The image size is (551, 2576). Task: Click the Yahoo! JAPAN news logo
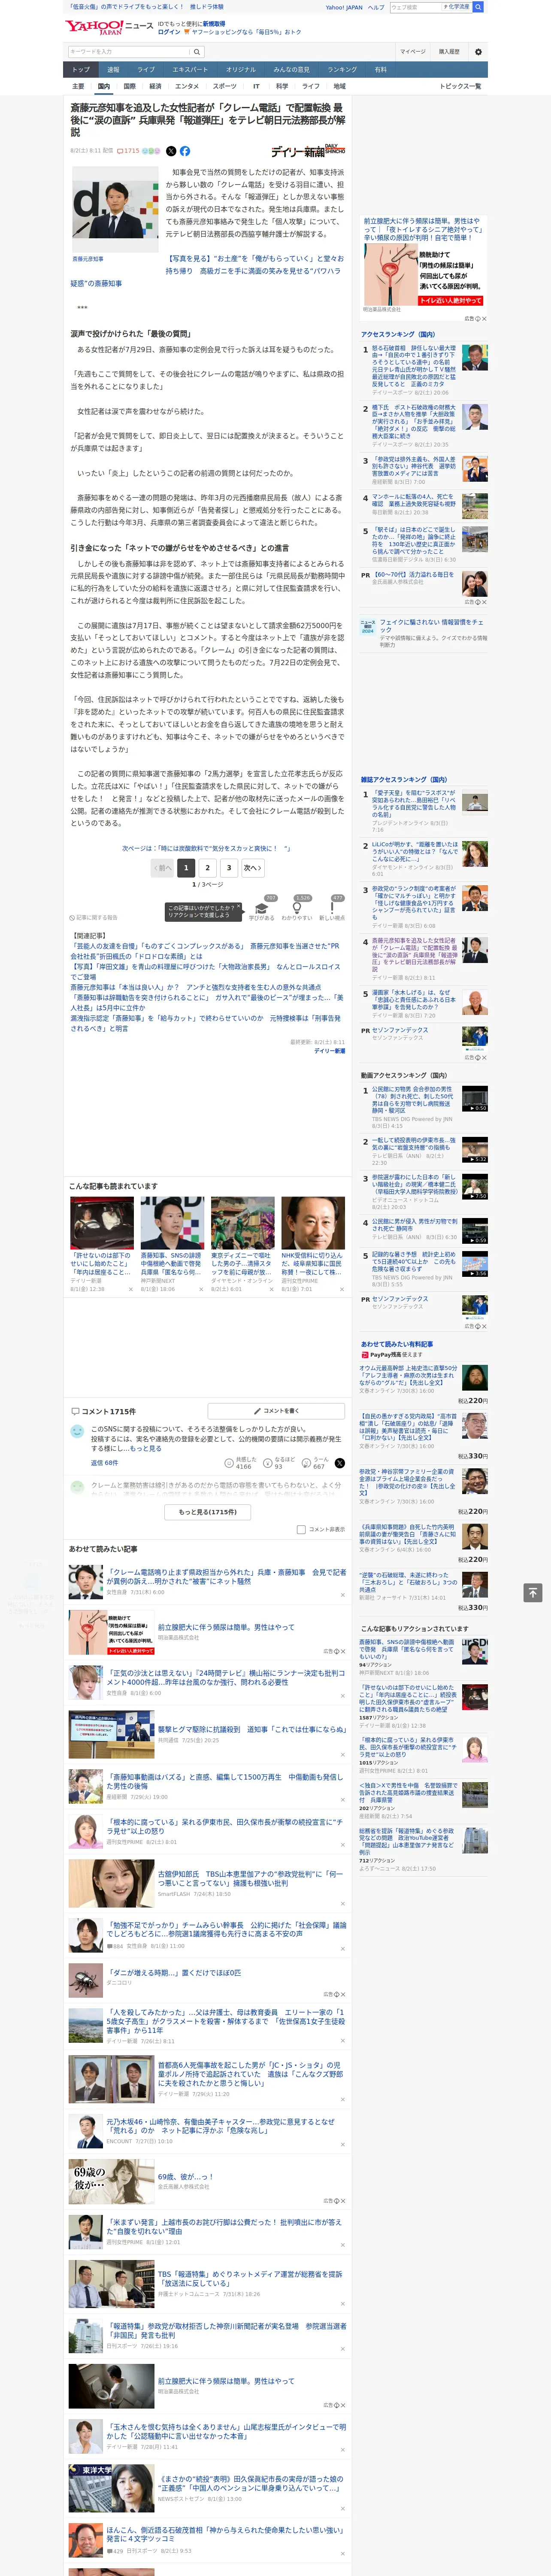110,28
